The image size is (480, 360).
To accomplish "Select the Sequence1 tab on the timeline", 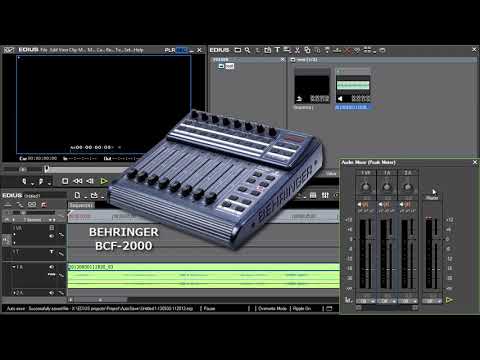I will click(81, 206).
